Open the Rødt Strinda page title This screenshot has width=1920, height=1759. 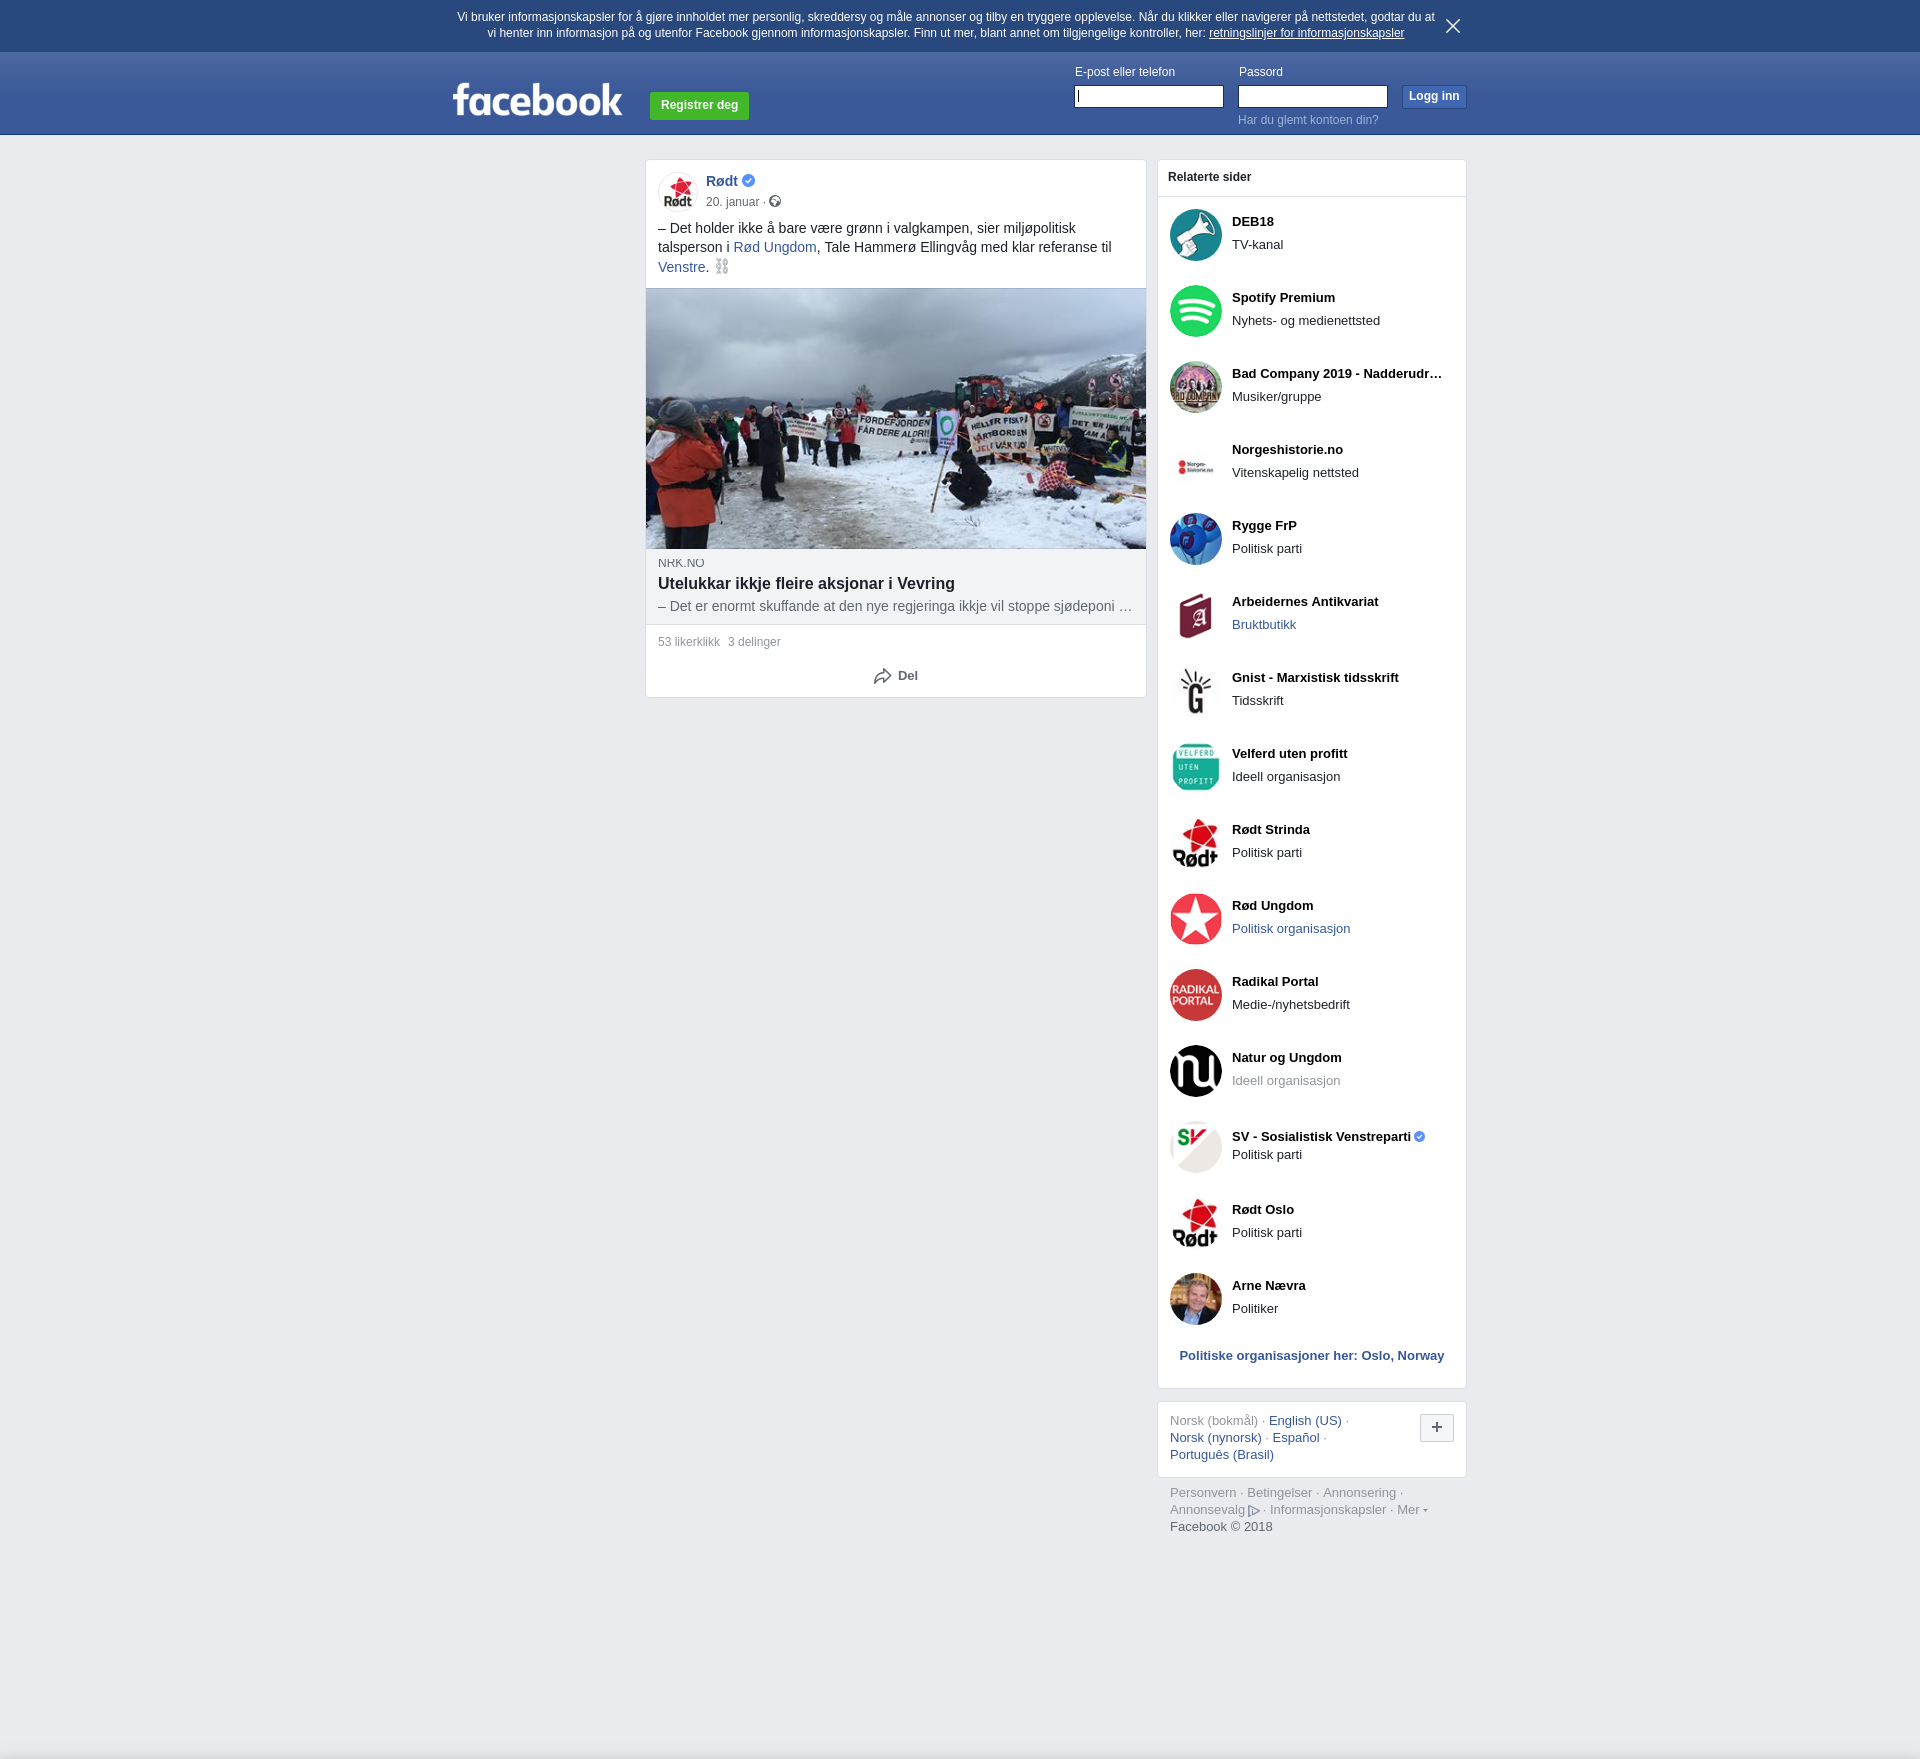[1271, 830]
